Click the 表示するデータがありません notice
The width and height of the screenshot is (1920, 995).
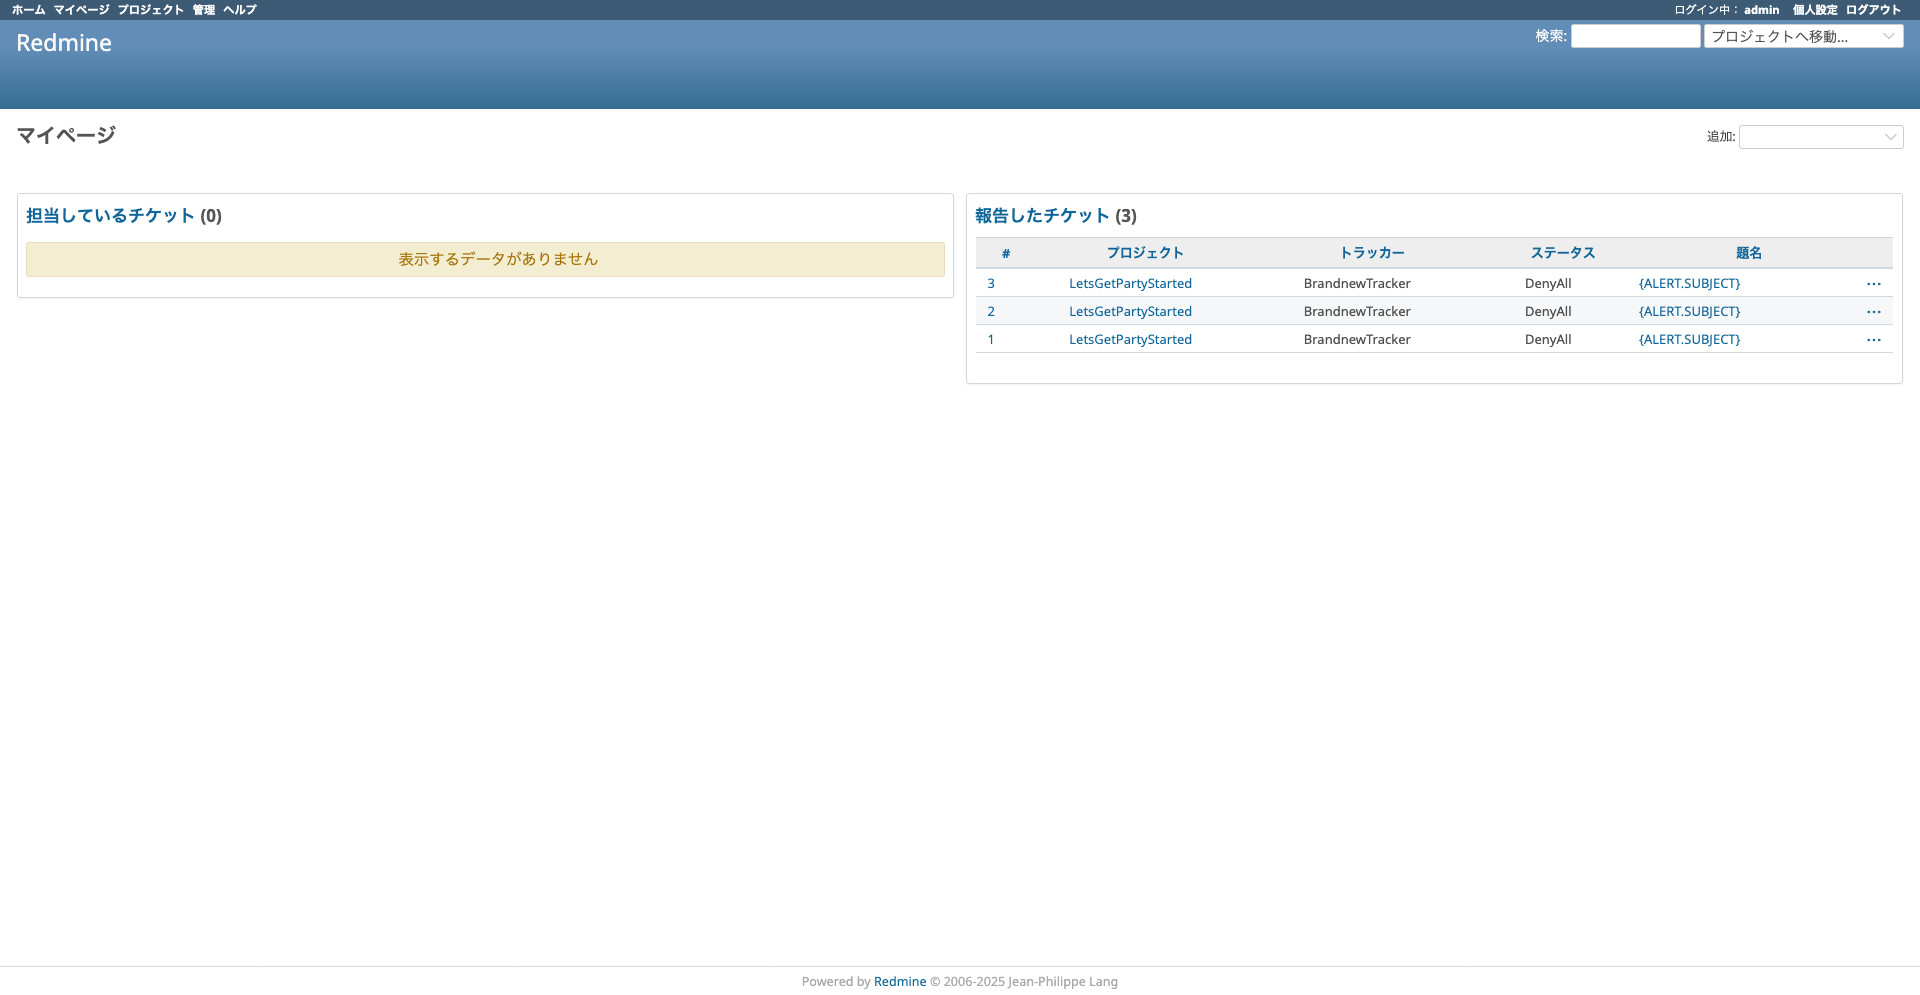click(485, 259)
